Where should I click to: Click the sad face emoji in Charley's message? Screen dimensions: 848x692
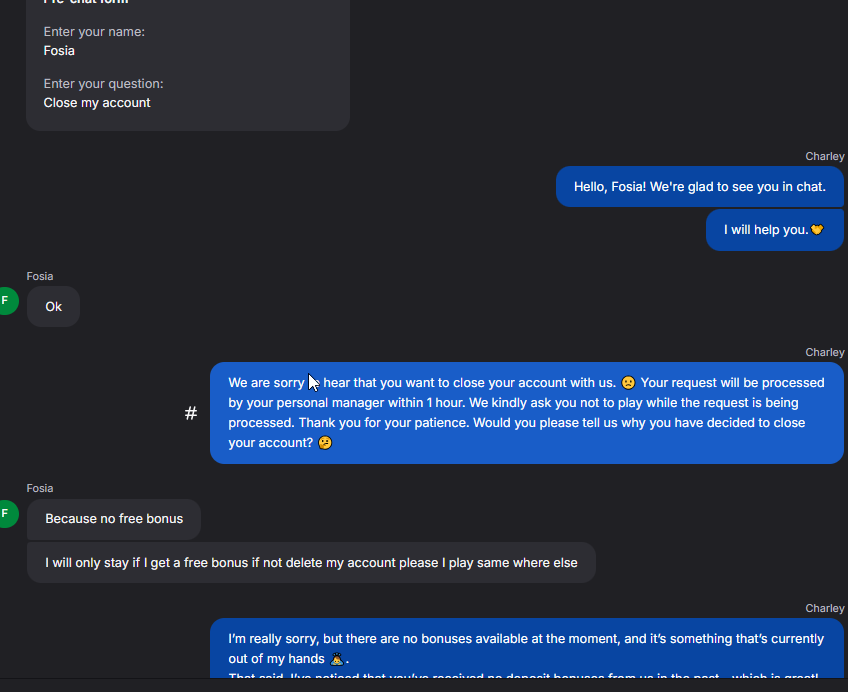[x=628, y=383]
